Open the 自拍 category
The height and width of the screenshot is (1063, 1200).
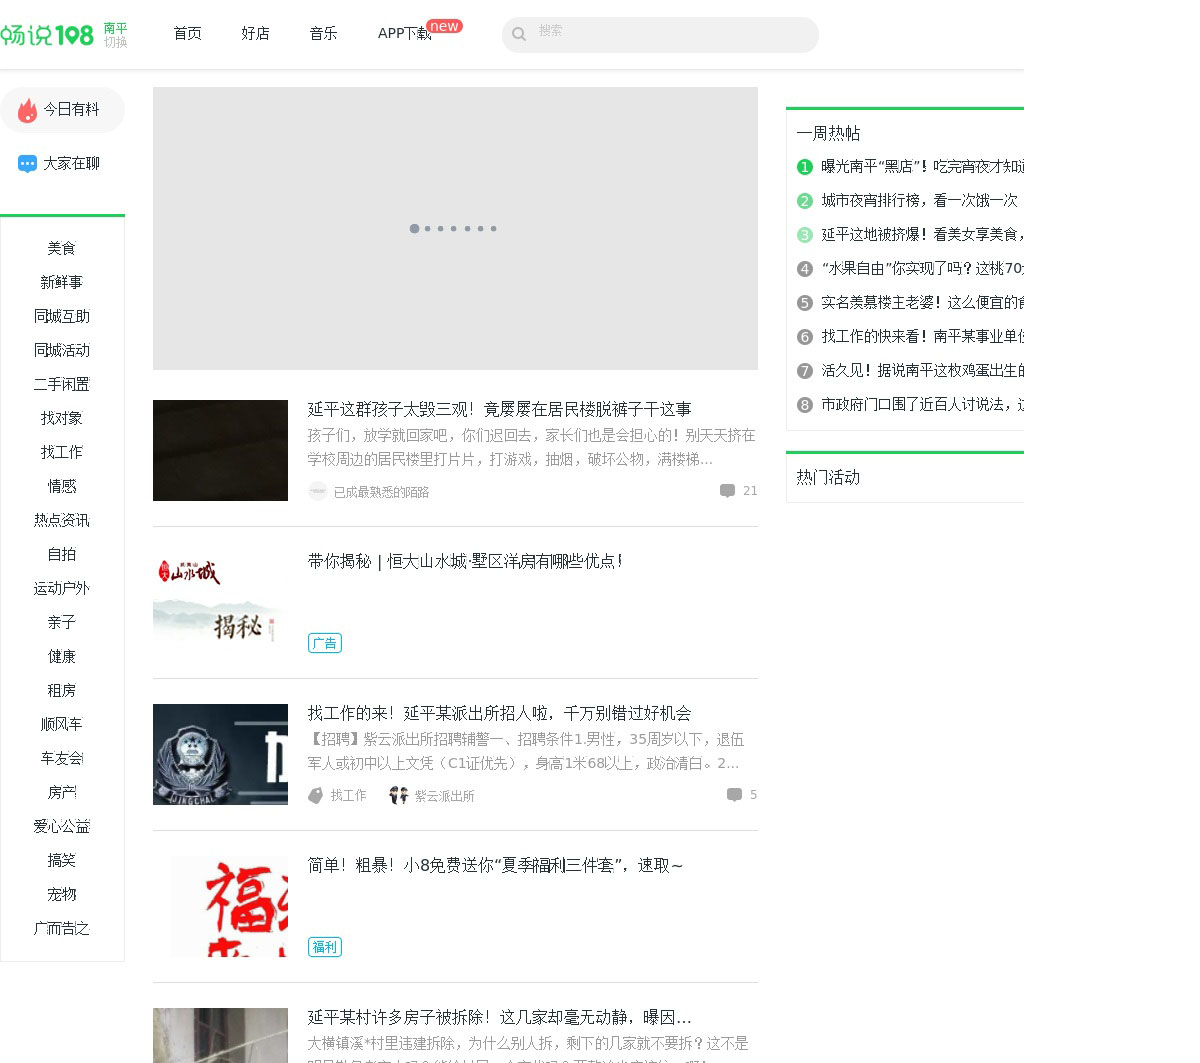[x=62, y=554]
